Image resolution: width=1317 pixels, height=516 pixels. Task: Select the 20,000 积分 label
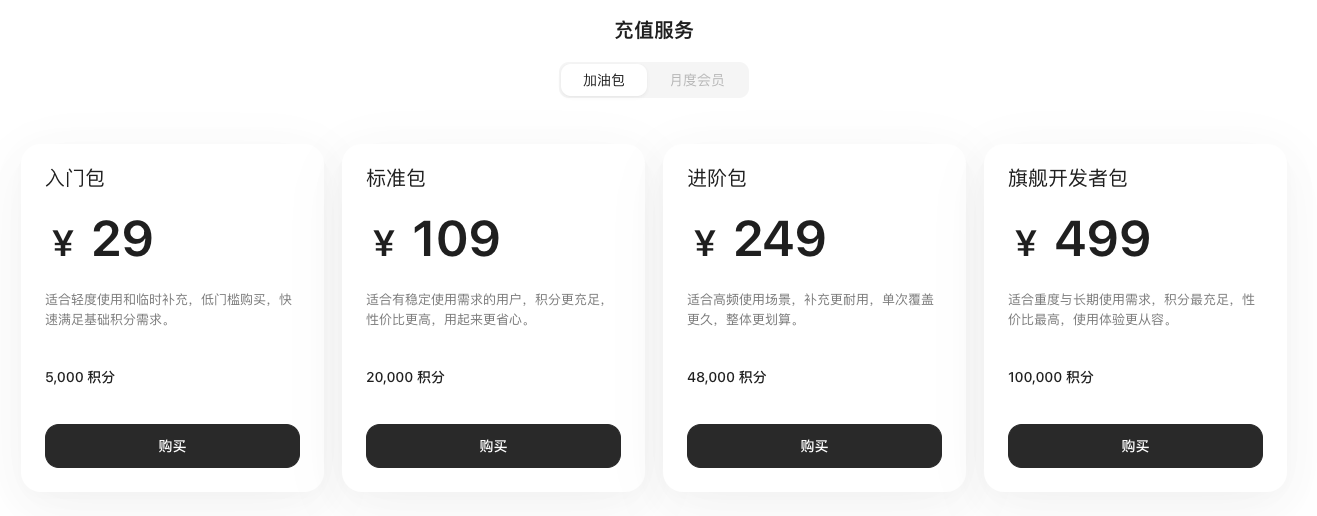pyautogui.click(x=405, y=377)
